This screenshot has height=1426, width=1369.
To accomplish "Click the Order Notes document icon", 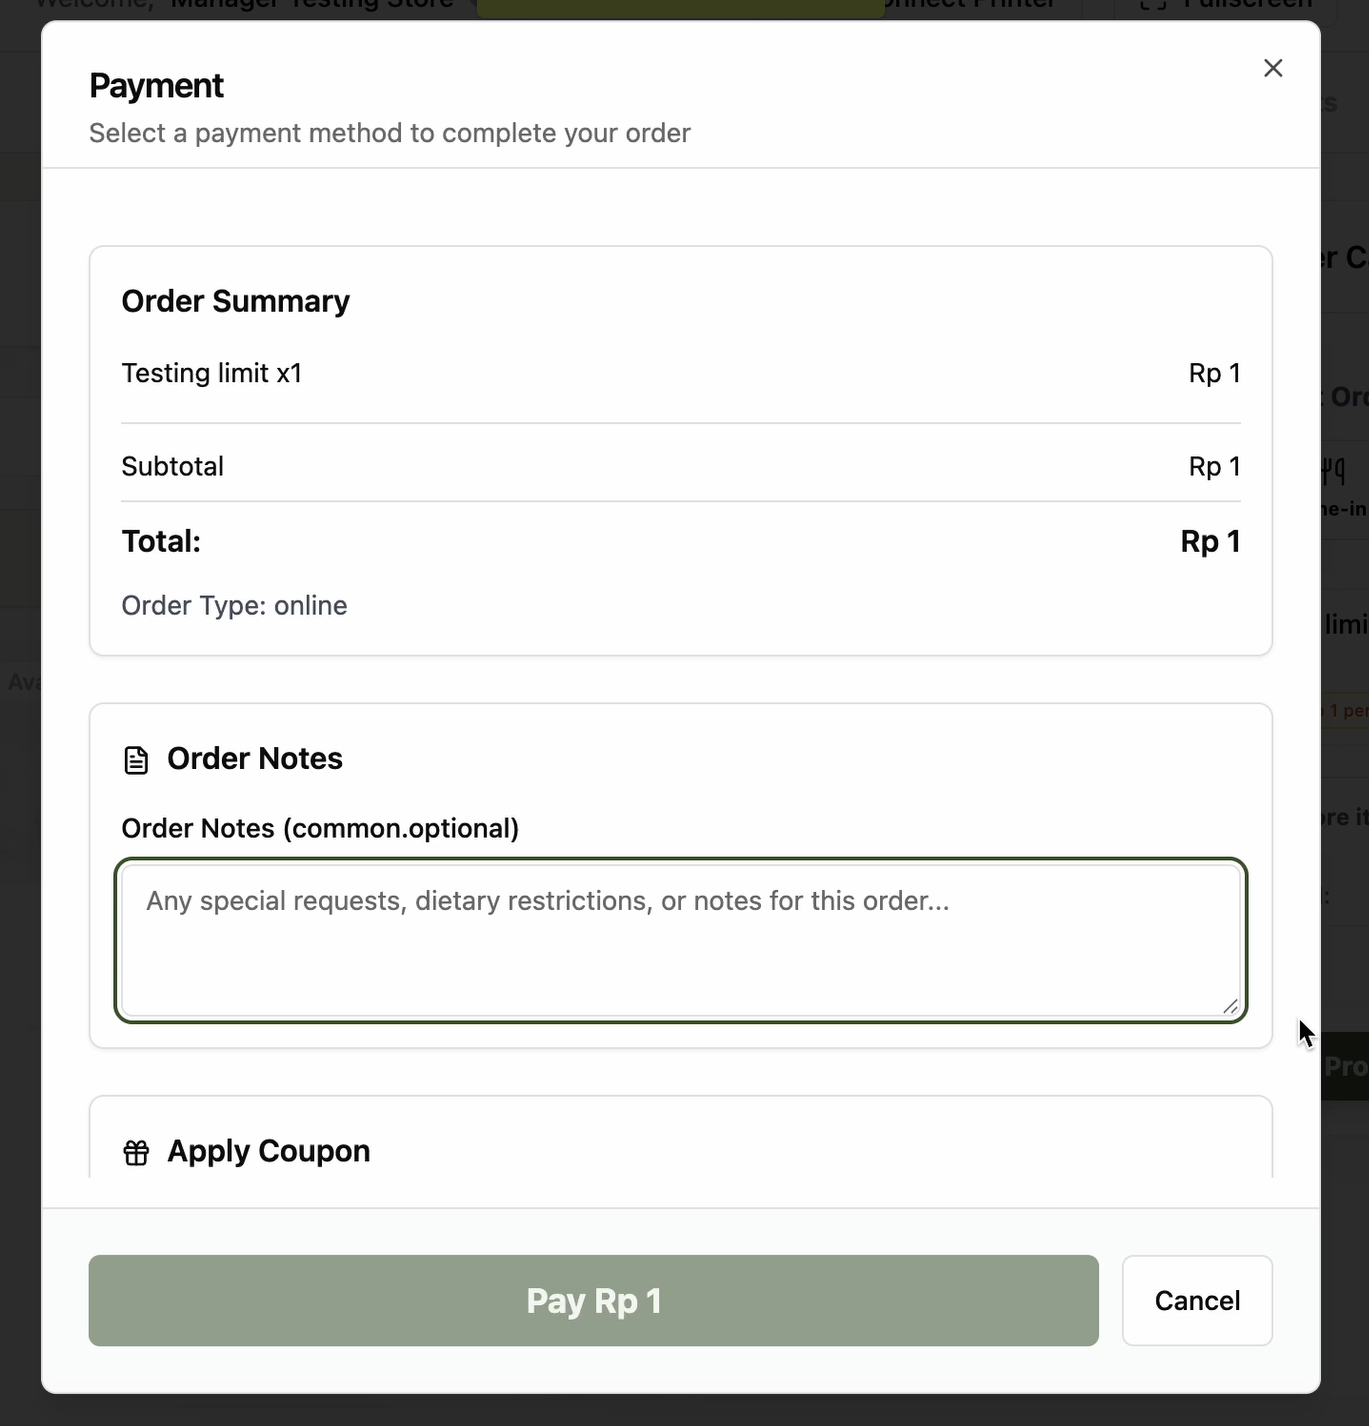I will tap(136, 760).
